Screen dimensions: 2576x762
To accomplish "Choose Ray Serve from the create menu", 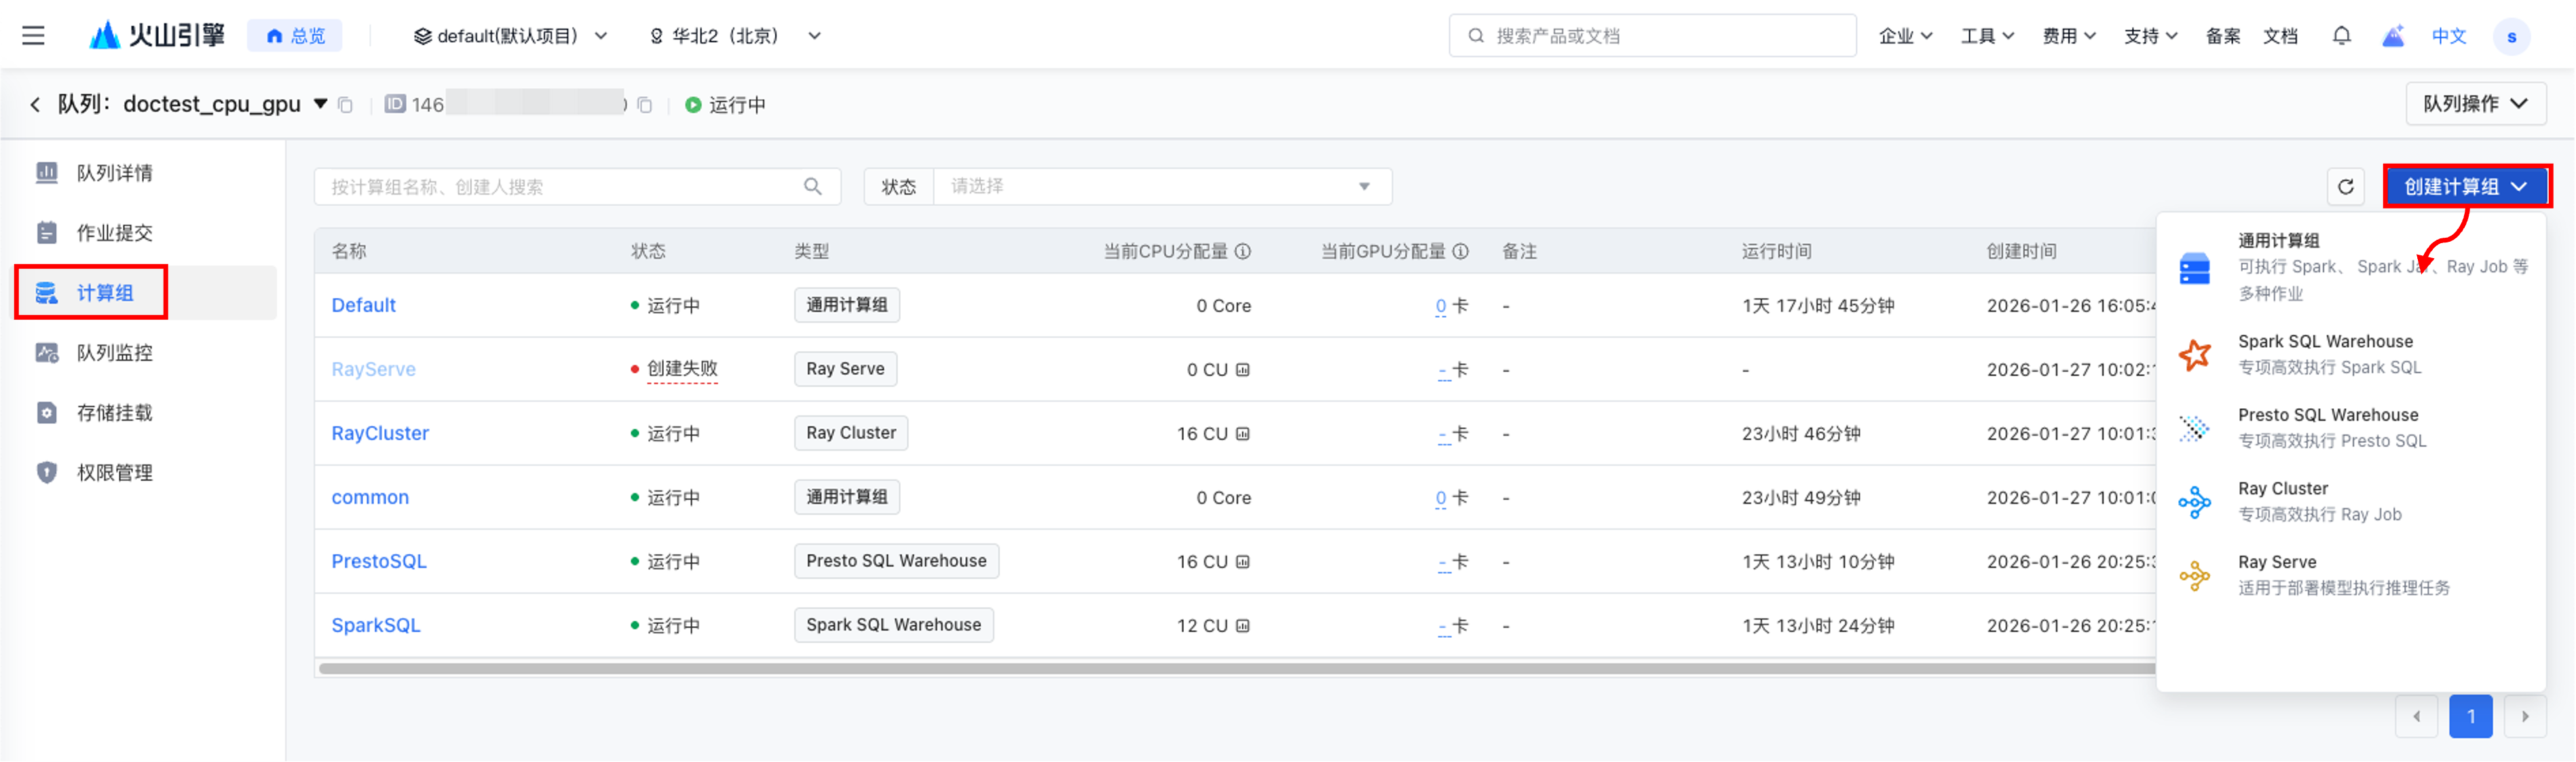I will [x=2351, y=575].
